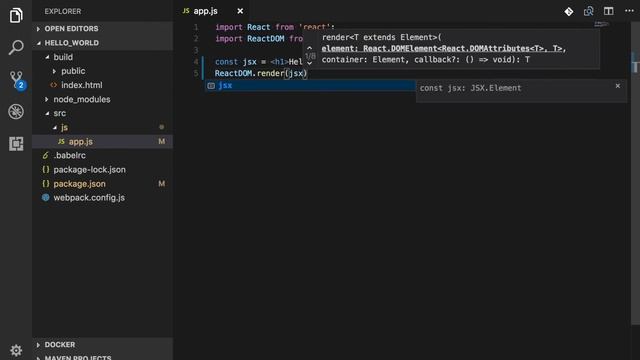Collapse the HELLO_WORLD workspace section
640x360 pixels.
102,43
